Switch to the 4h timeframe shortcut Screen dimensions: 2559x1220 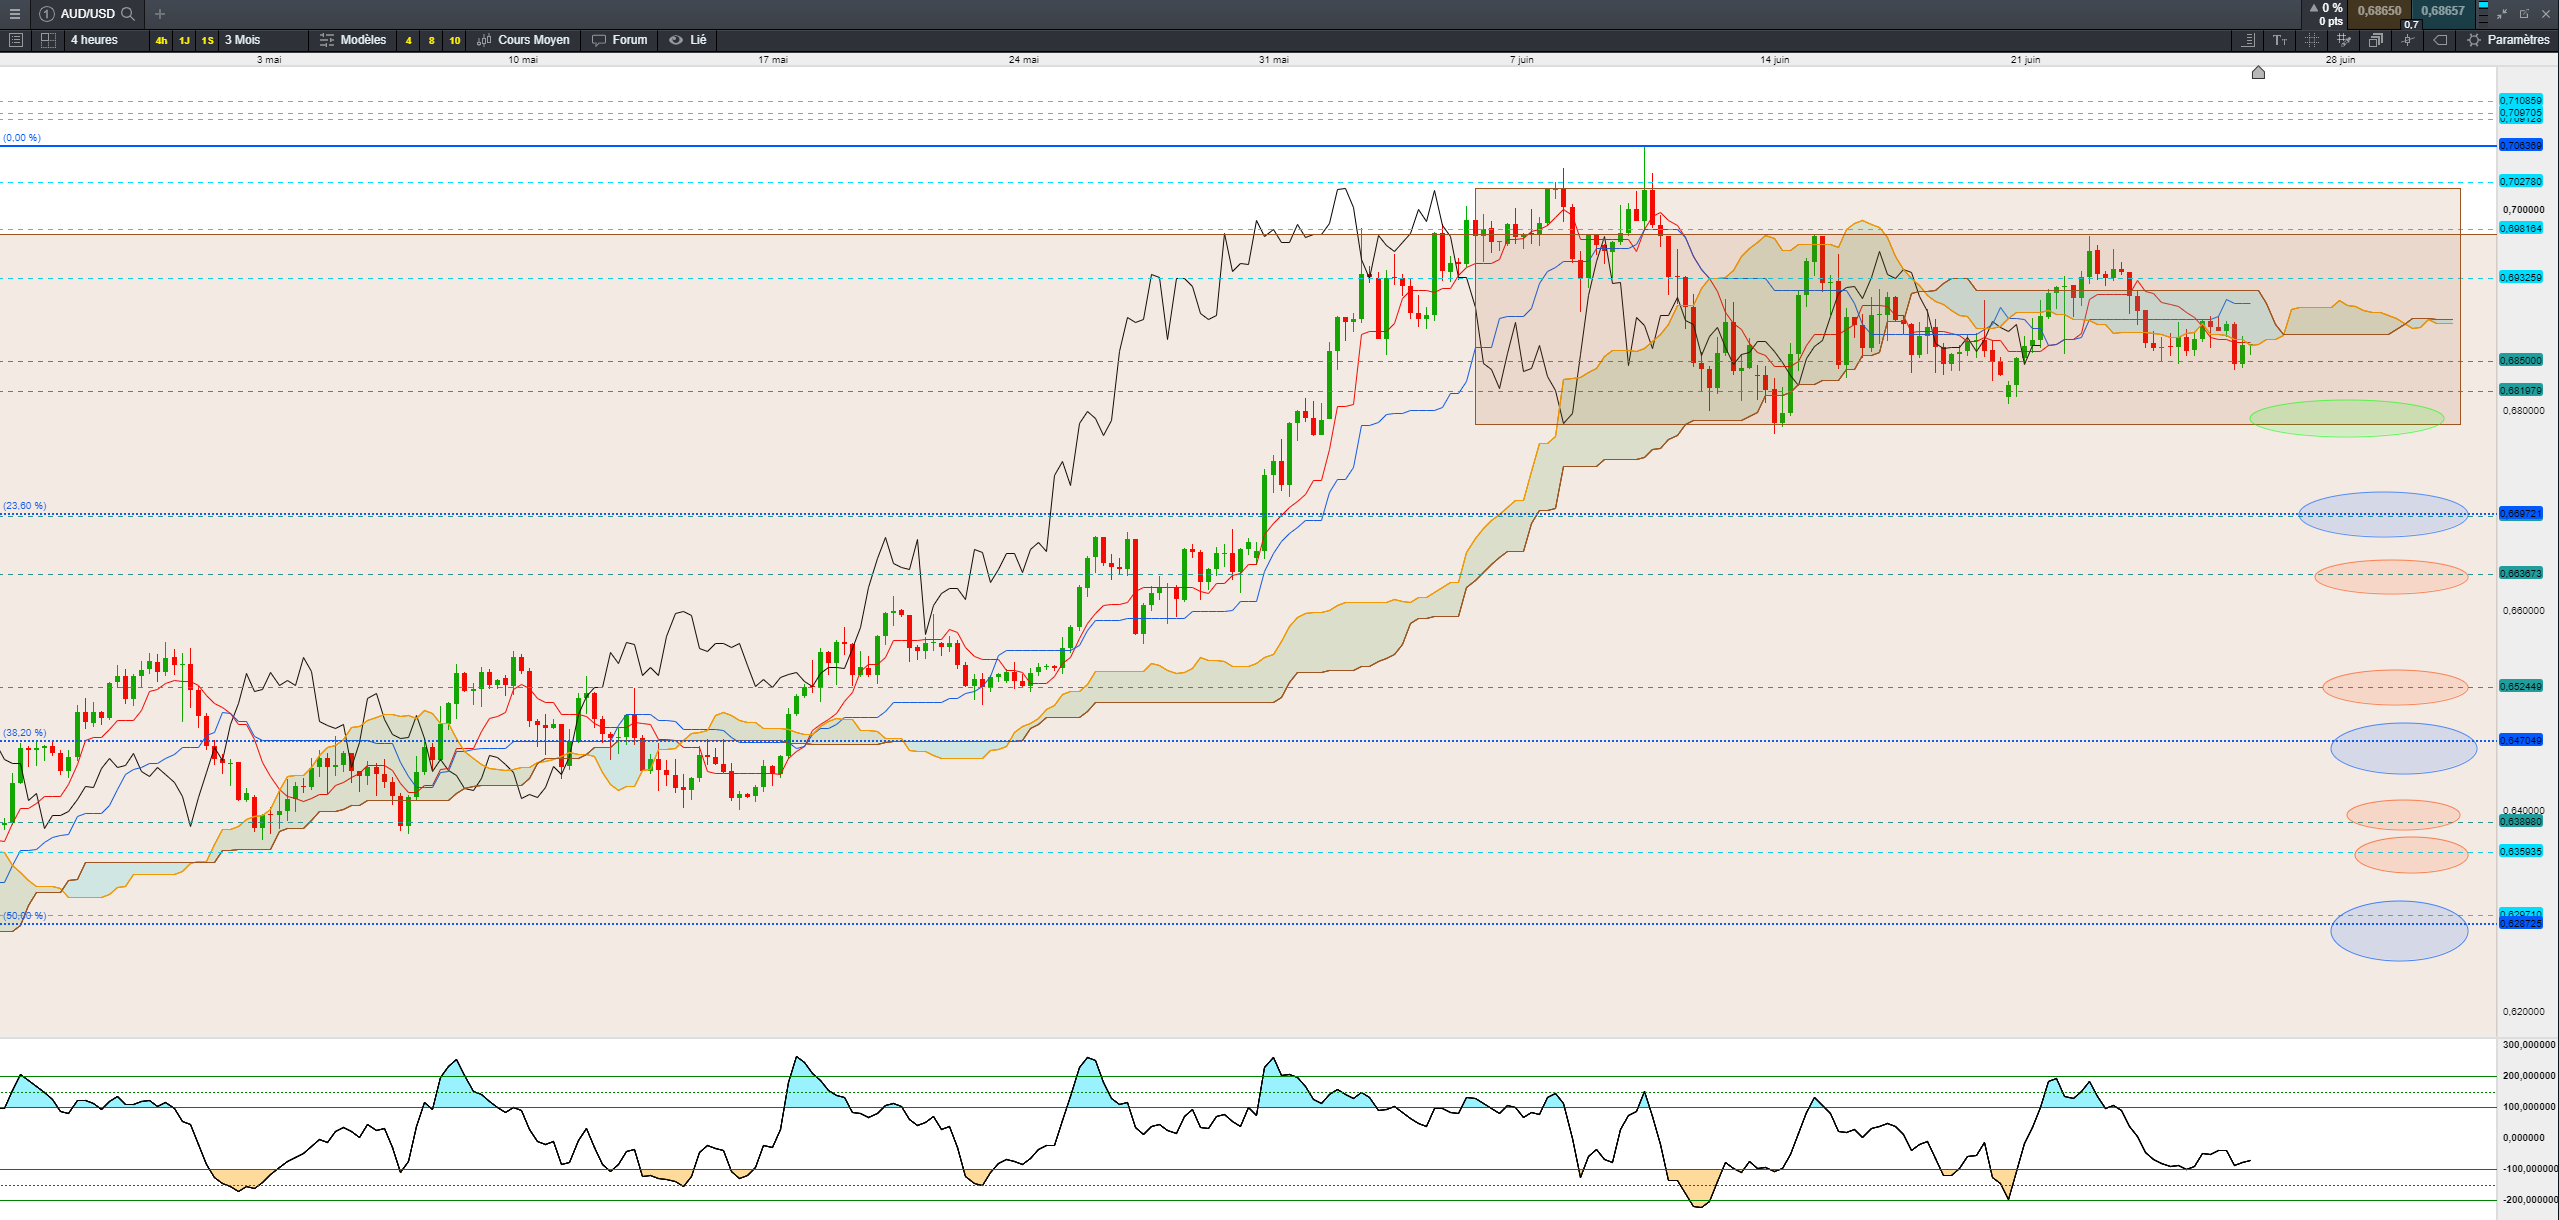click(x=161, y=40)
